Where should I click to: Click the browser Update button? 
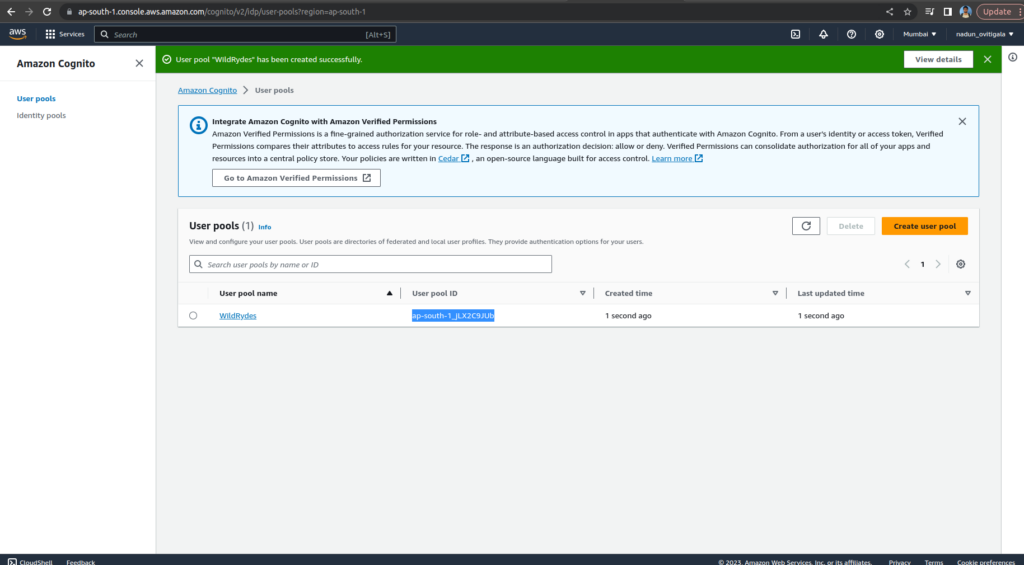pos(997,12)
